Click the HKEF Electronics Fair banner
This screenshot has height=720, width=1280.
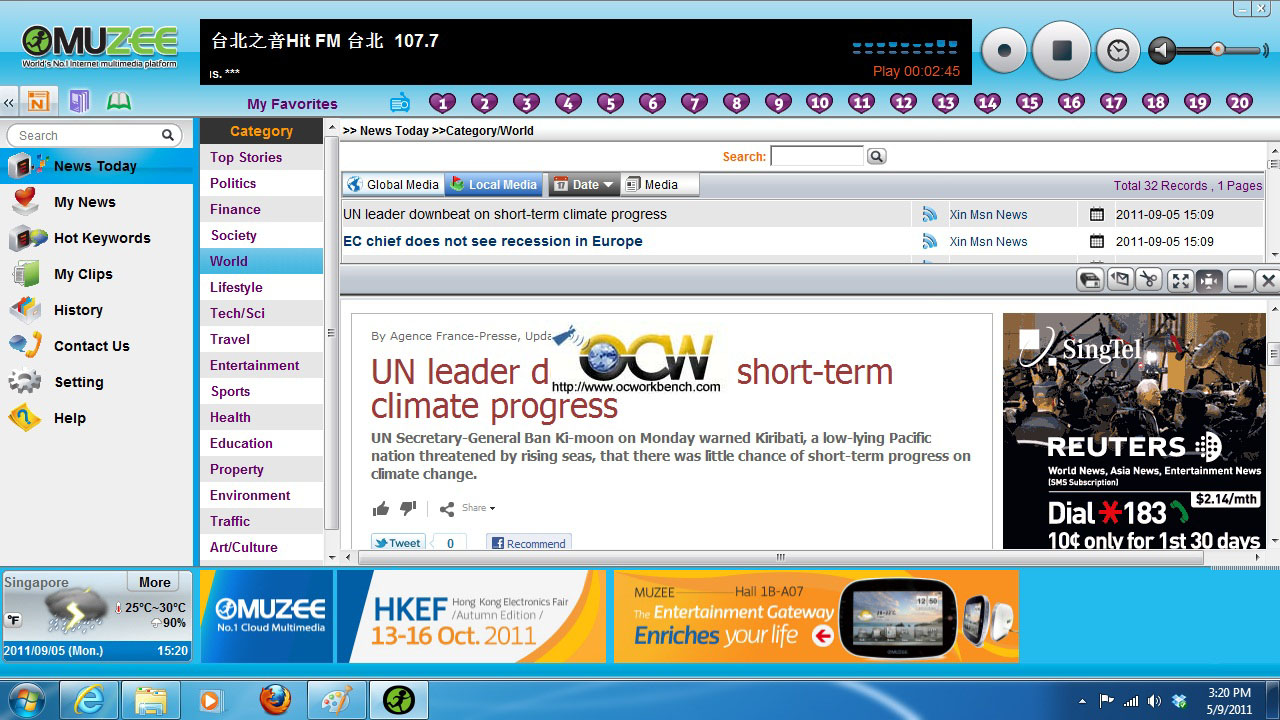pos(471,616)
